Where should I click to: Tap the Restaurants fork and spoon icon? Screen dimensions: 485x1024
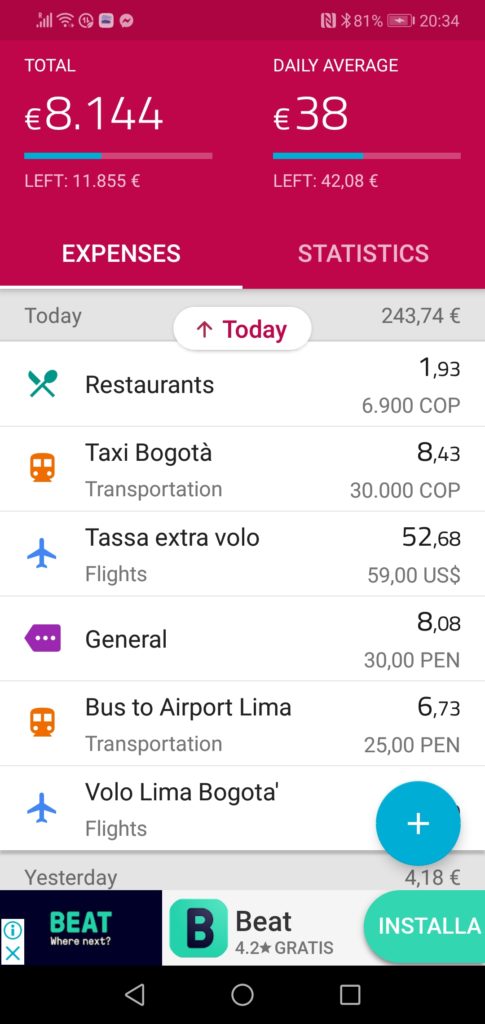pyautogui.click(x=43, y=384)
